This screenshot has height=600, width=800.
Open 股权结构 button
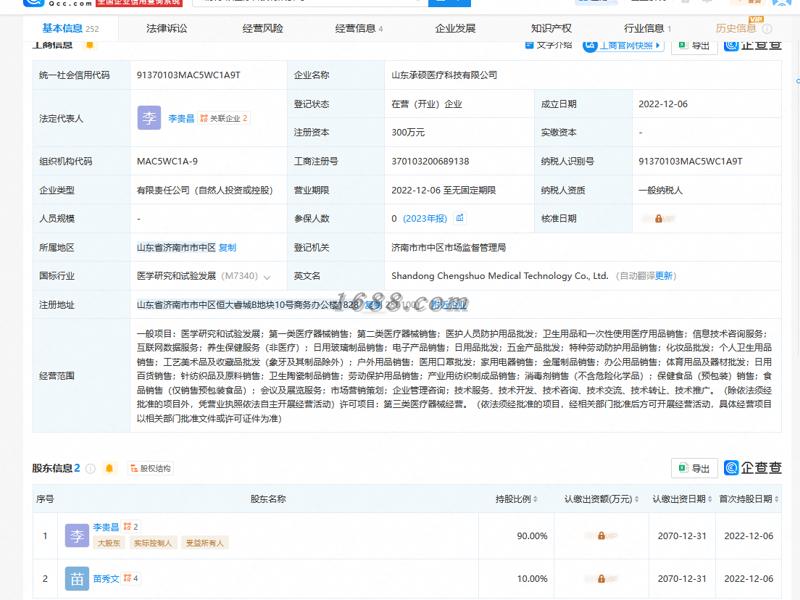(151, 468)
